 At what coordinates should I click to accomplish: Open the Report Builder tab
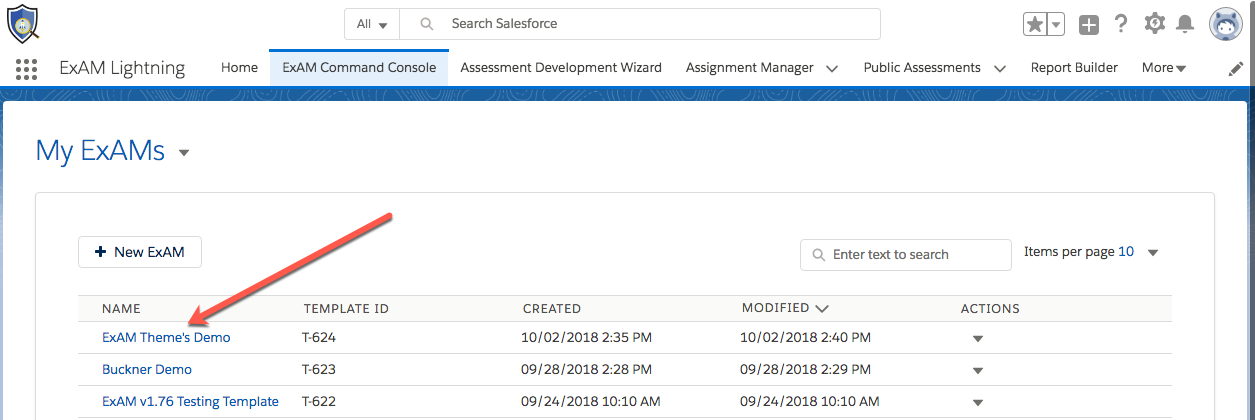click(x=1074, y=68)
